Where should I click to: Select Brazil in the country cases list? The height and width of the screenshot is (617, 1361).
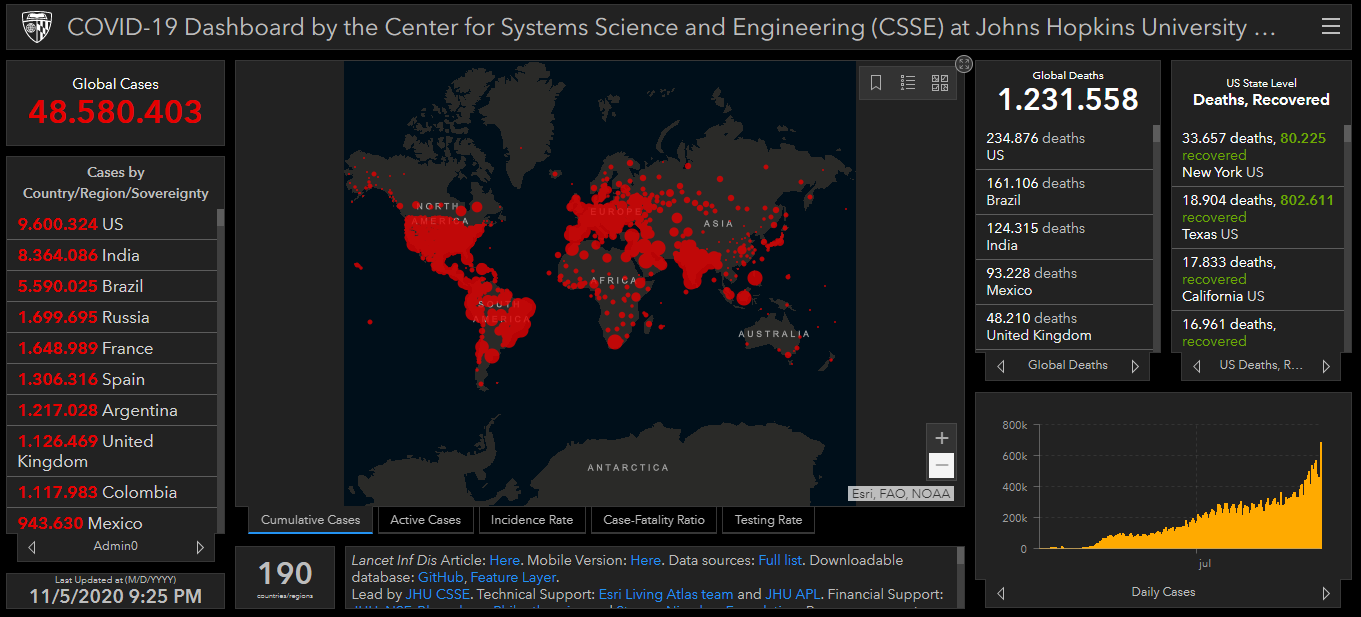pos(112,286)
